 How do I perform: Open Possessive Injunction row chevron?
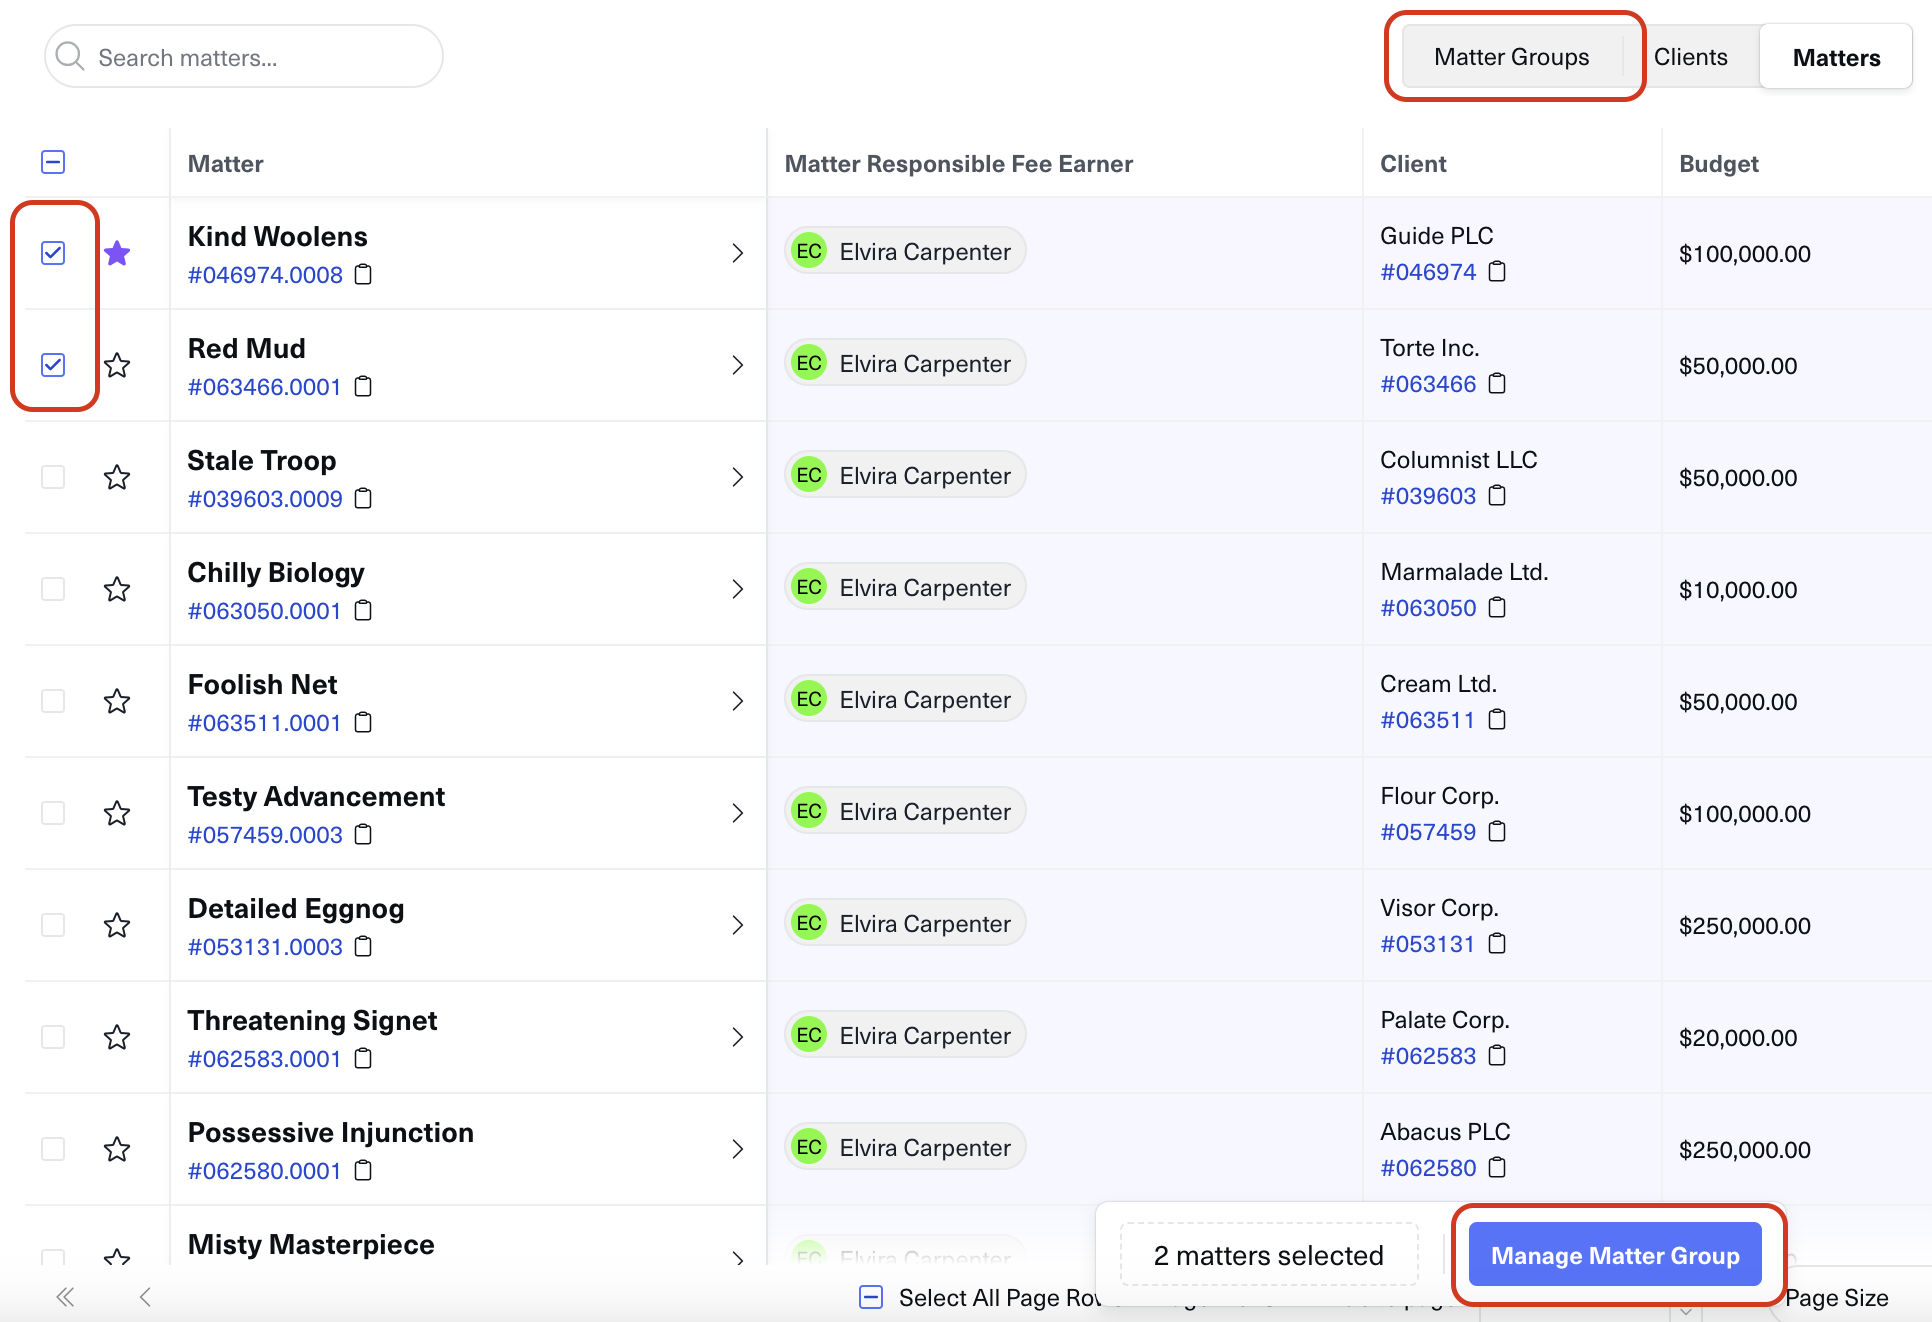738,1149
